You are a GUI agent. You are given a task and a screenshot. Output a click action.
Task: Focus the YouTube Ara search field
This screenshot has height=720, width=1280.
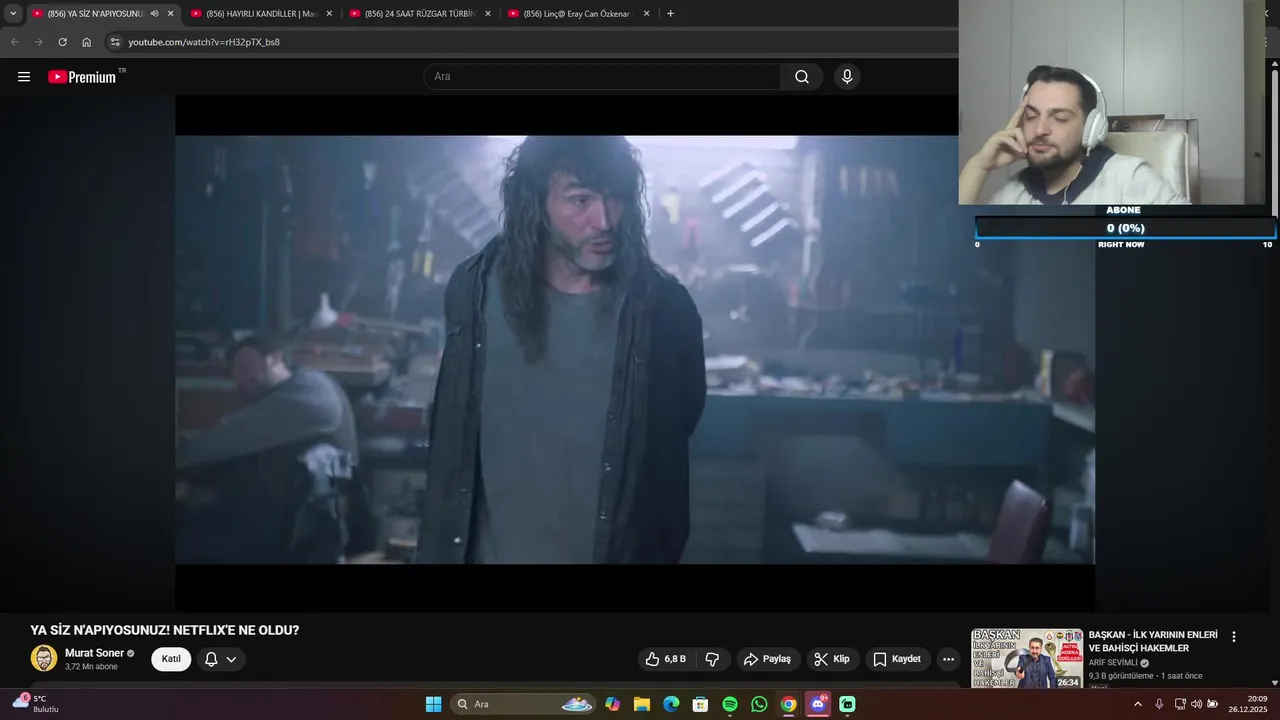pyautogui.click(x=602, y=77)
